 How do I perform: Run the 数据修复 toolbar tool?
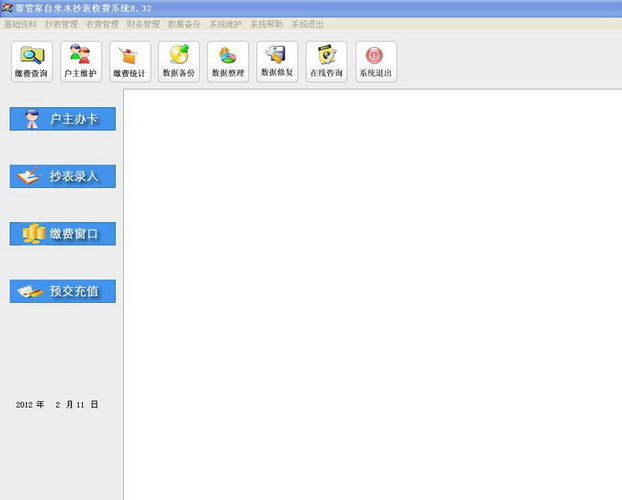point(277,62)
